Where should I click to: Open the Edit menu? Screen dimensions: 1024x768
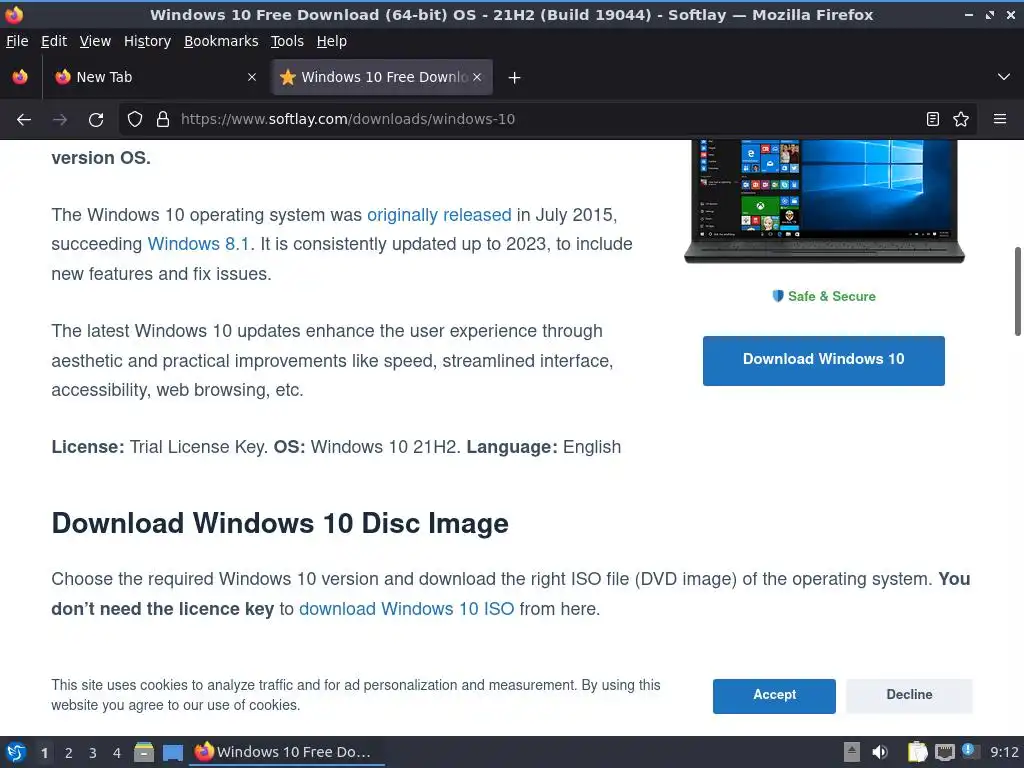[x=54, y=41]
